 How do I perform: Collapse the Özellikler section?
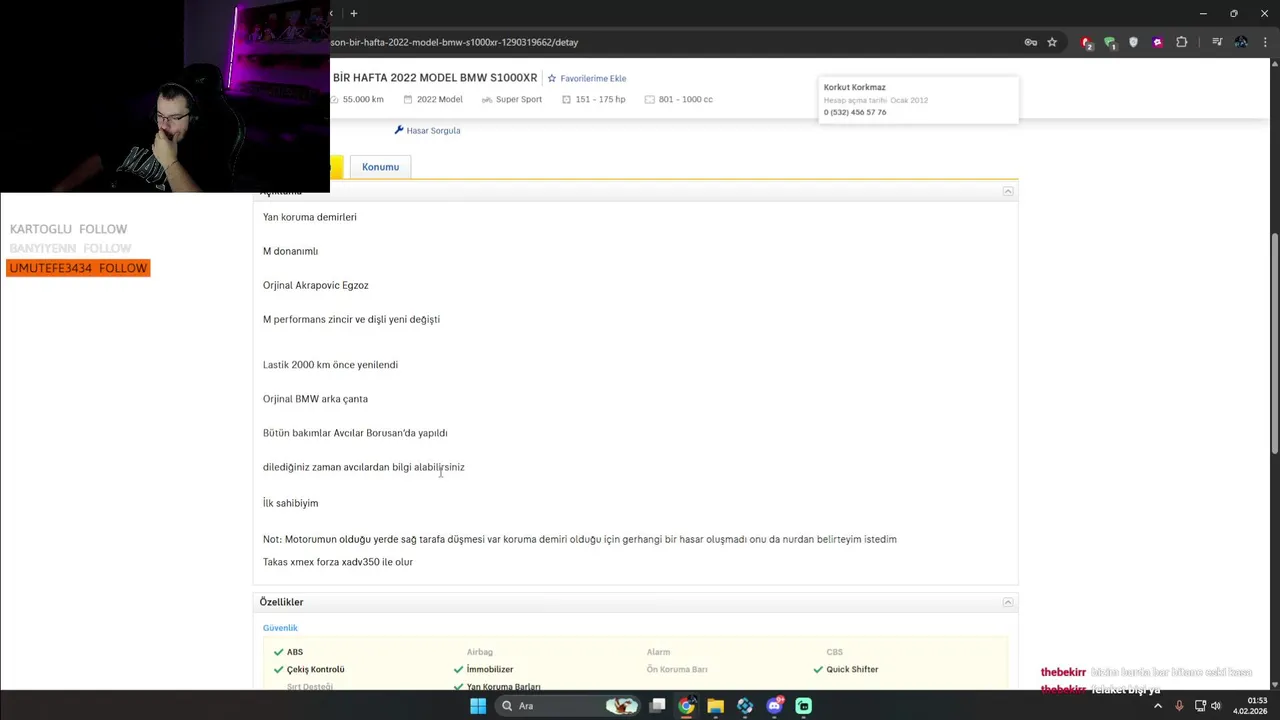click(1008, 602)
